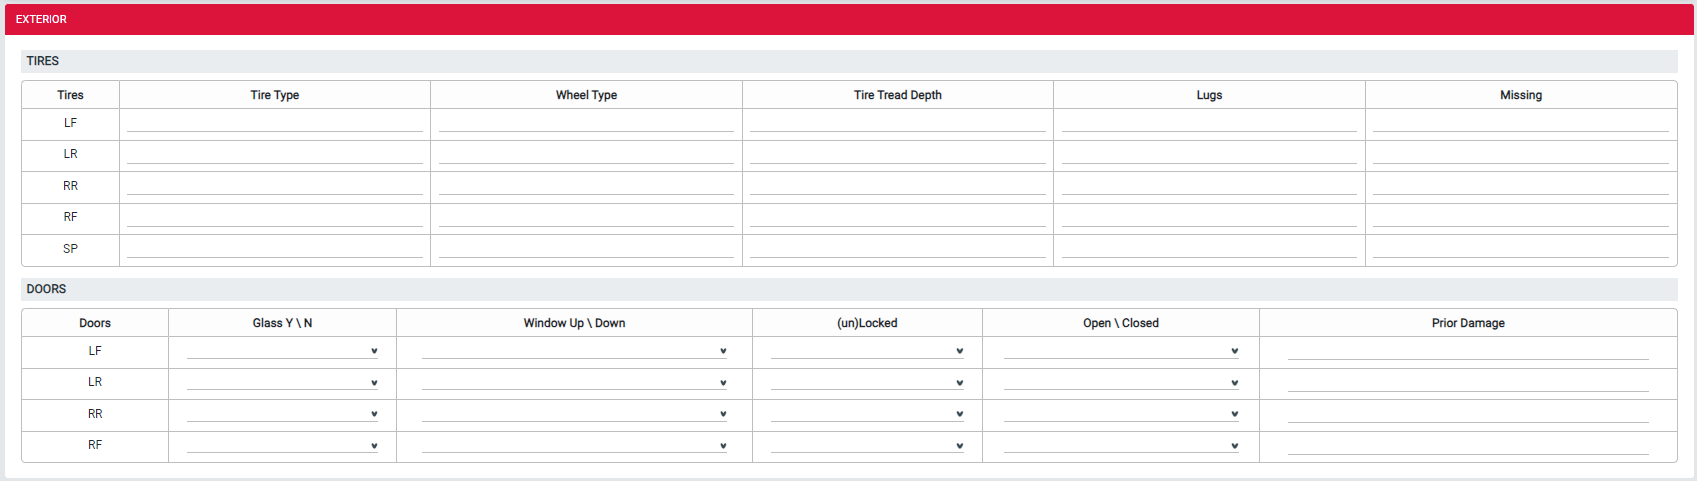1697x481 pixels.
Task: Click Tire Tread Depth field for LF tire
Action: tap(898, 123)
